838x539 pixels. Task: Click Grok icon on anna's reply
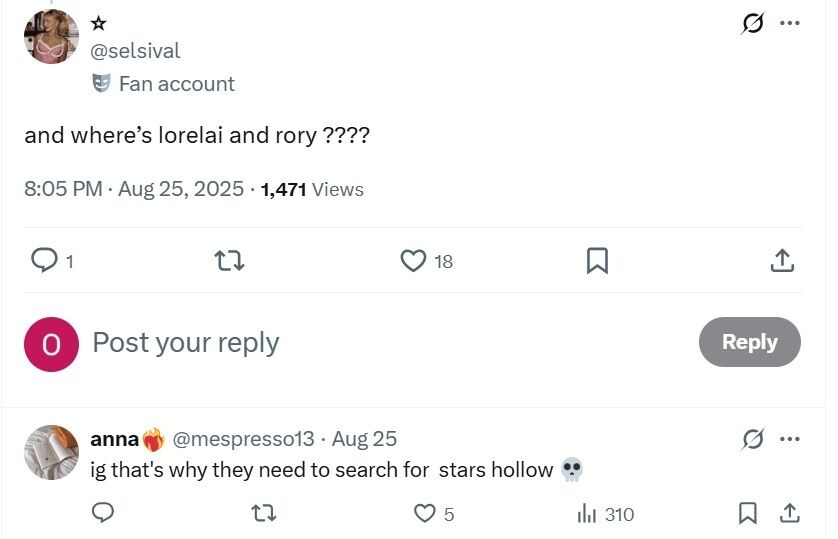(753, 439)
